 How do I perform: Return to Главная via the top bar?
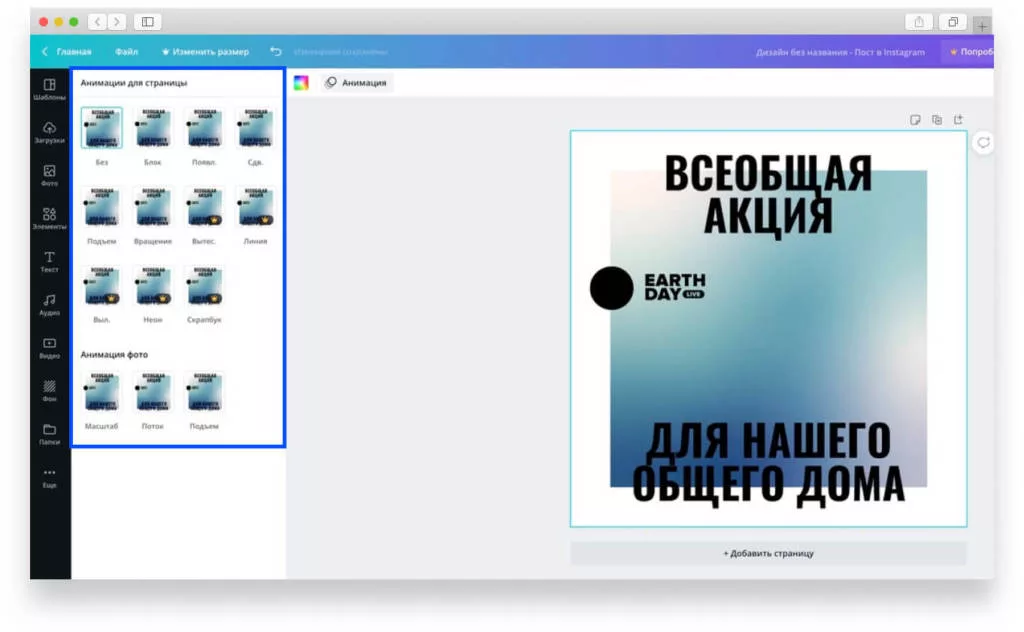point(67,52)
